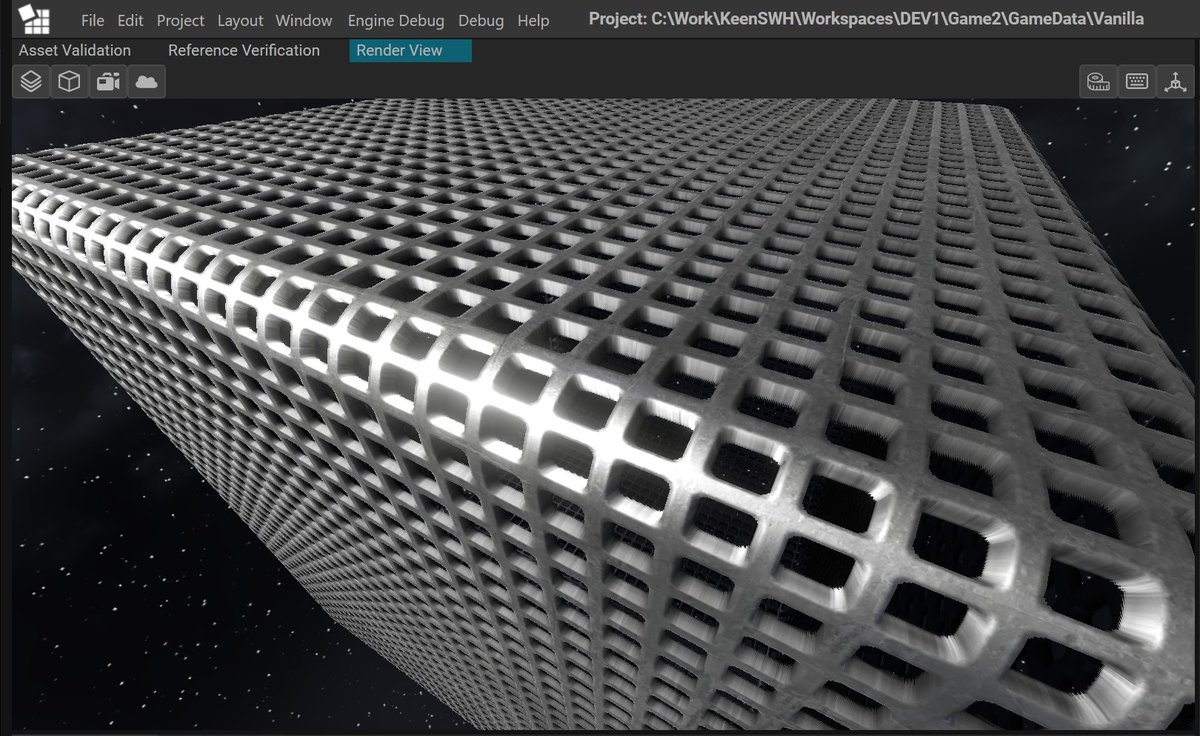Image resolution: width=1200 pixels, height=736 pixels.
Task: Open the File menu
Action: pyautogui.click(x=93, y=20)
